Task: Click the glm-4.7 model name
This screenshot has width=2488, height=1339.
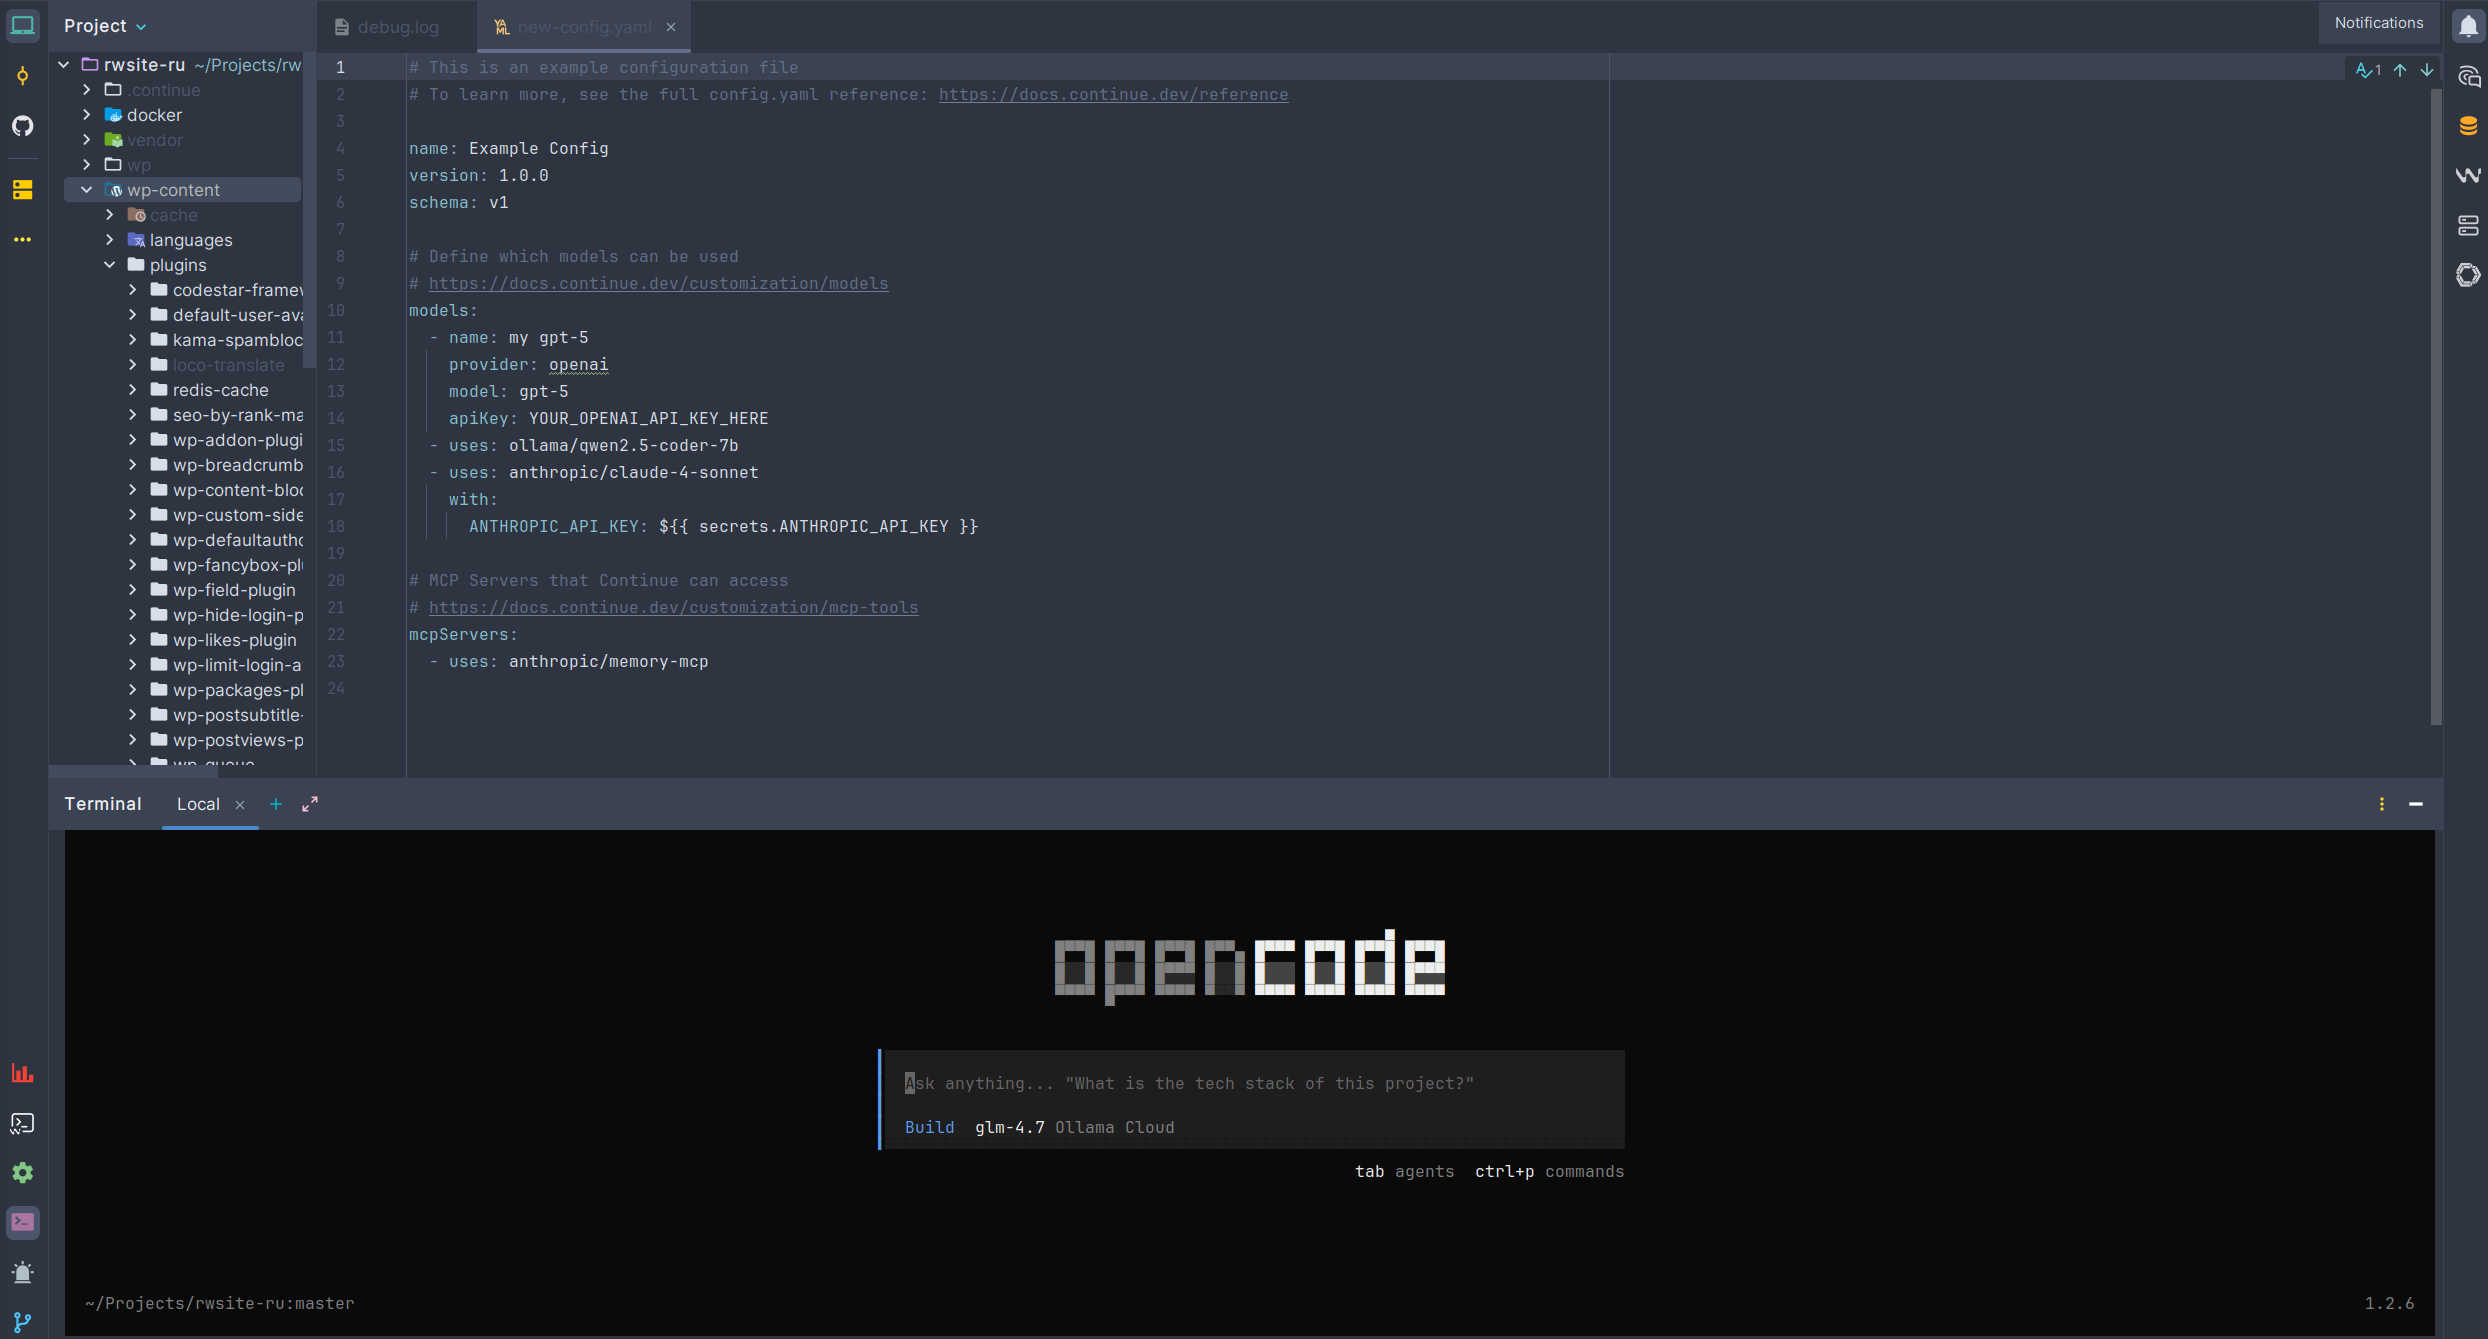Action: pos(1009,1128)
